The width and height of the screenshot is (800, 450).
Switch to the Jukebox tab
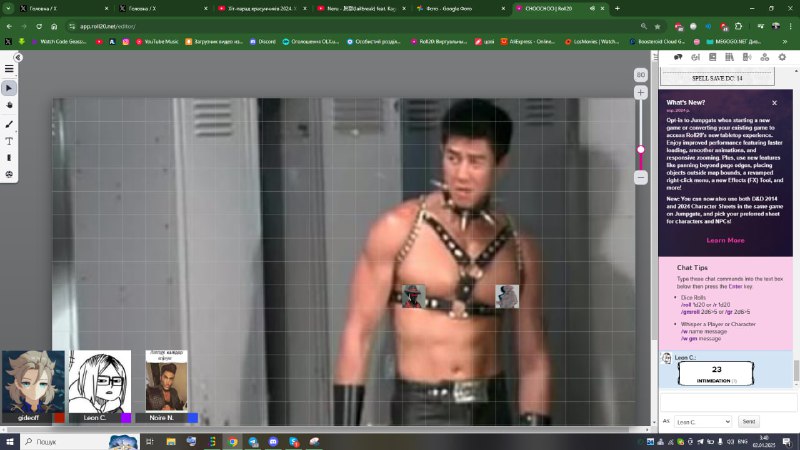pos(747,57)
